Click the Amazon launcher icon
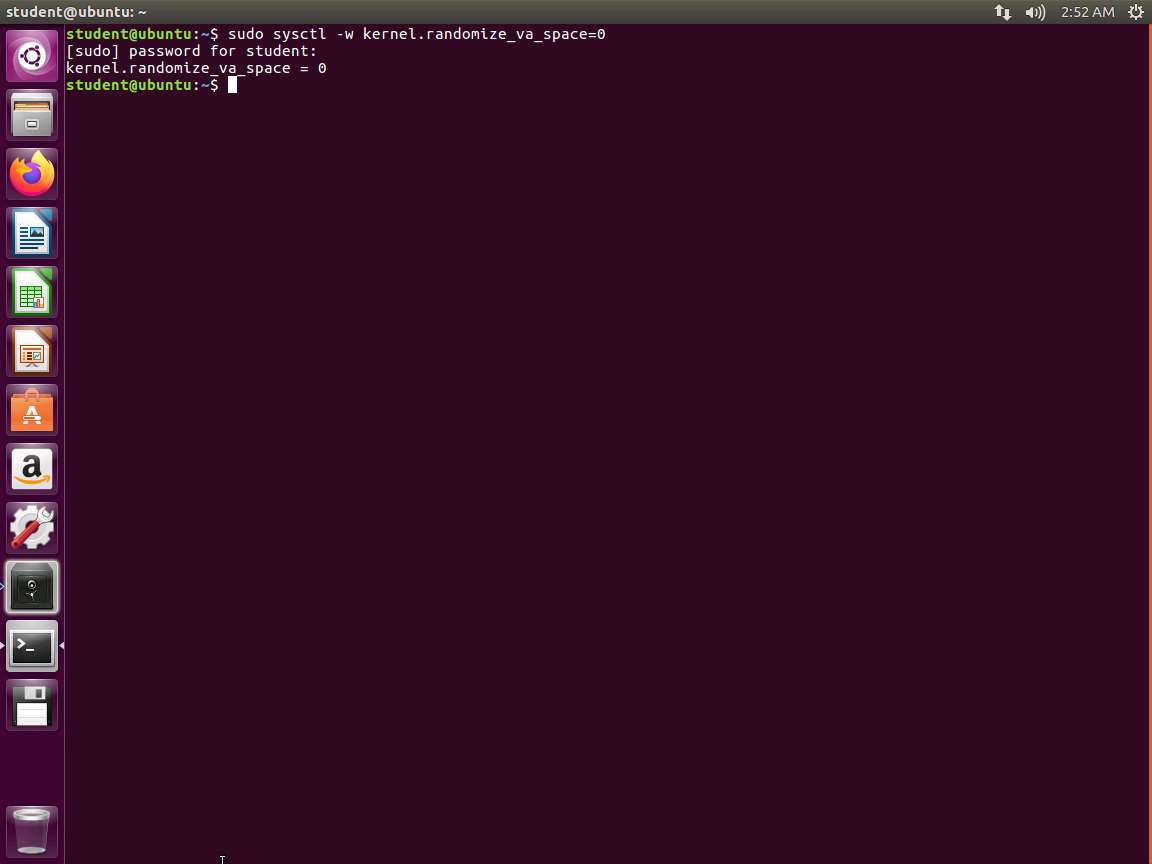Viewport: 1152px width, 864px height. point(32,469)
